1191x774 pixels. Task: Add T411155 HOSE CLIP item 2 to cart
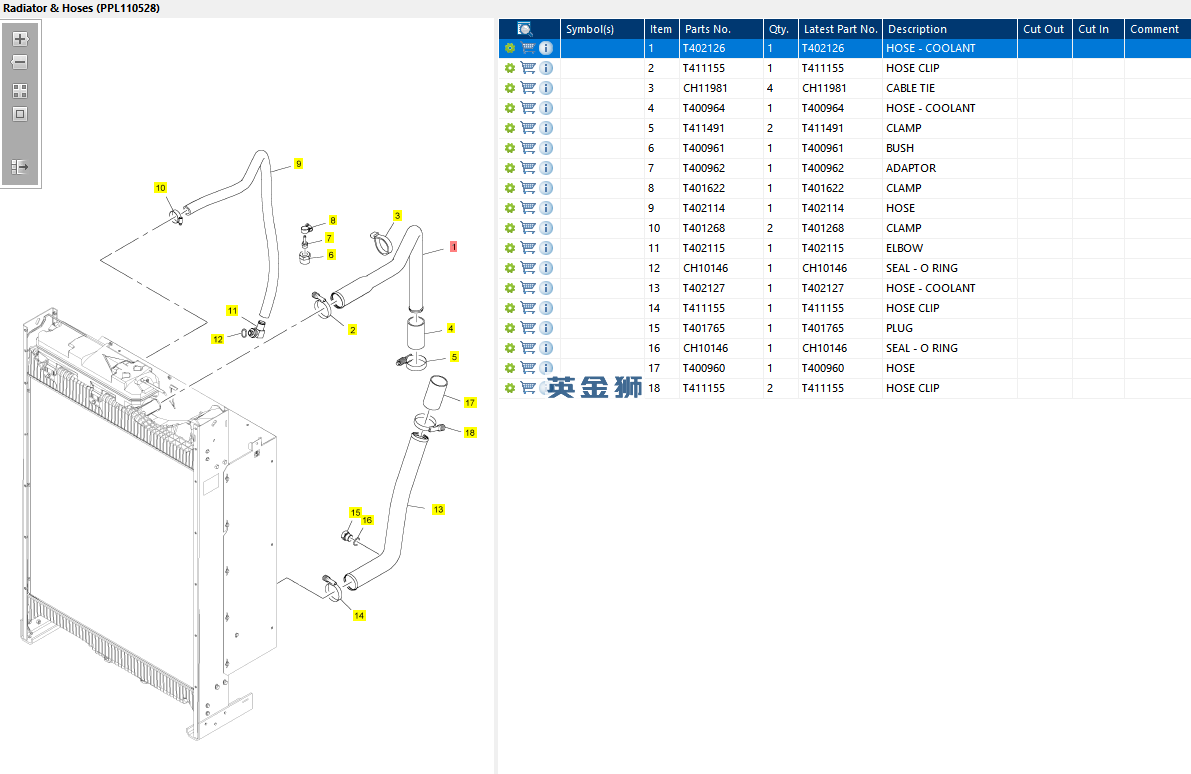[x=528, y=68]
